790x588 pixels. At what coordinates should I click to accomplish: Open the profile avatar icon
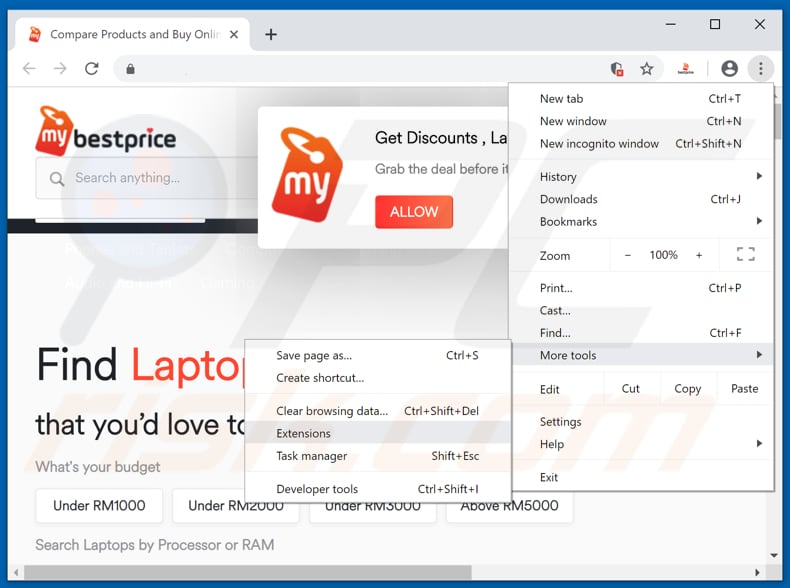click(729, 69)
